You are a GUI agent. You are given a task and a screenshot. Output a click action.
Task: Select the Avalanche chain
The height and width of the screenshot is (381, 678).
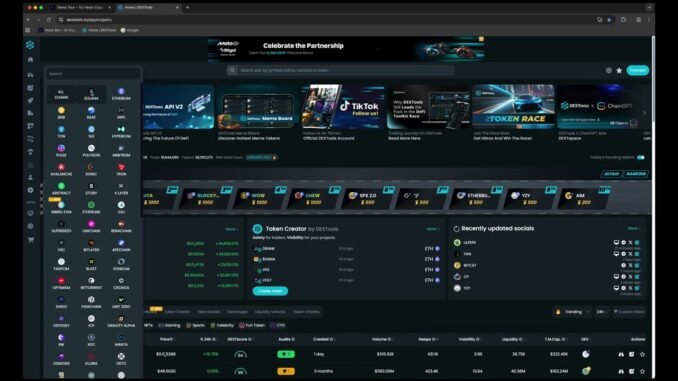click(61, 170)
